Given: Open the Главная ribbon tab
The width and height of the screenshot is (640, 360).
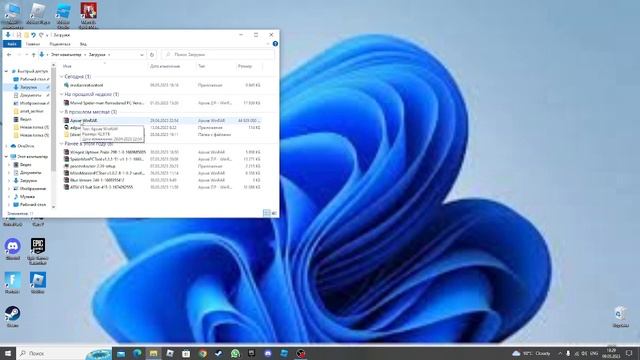Looking at the screenshot, I should tap(33, 44).
